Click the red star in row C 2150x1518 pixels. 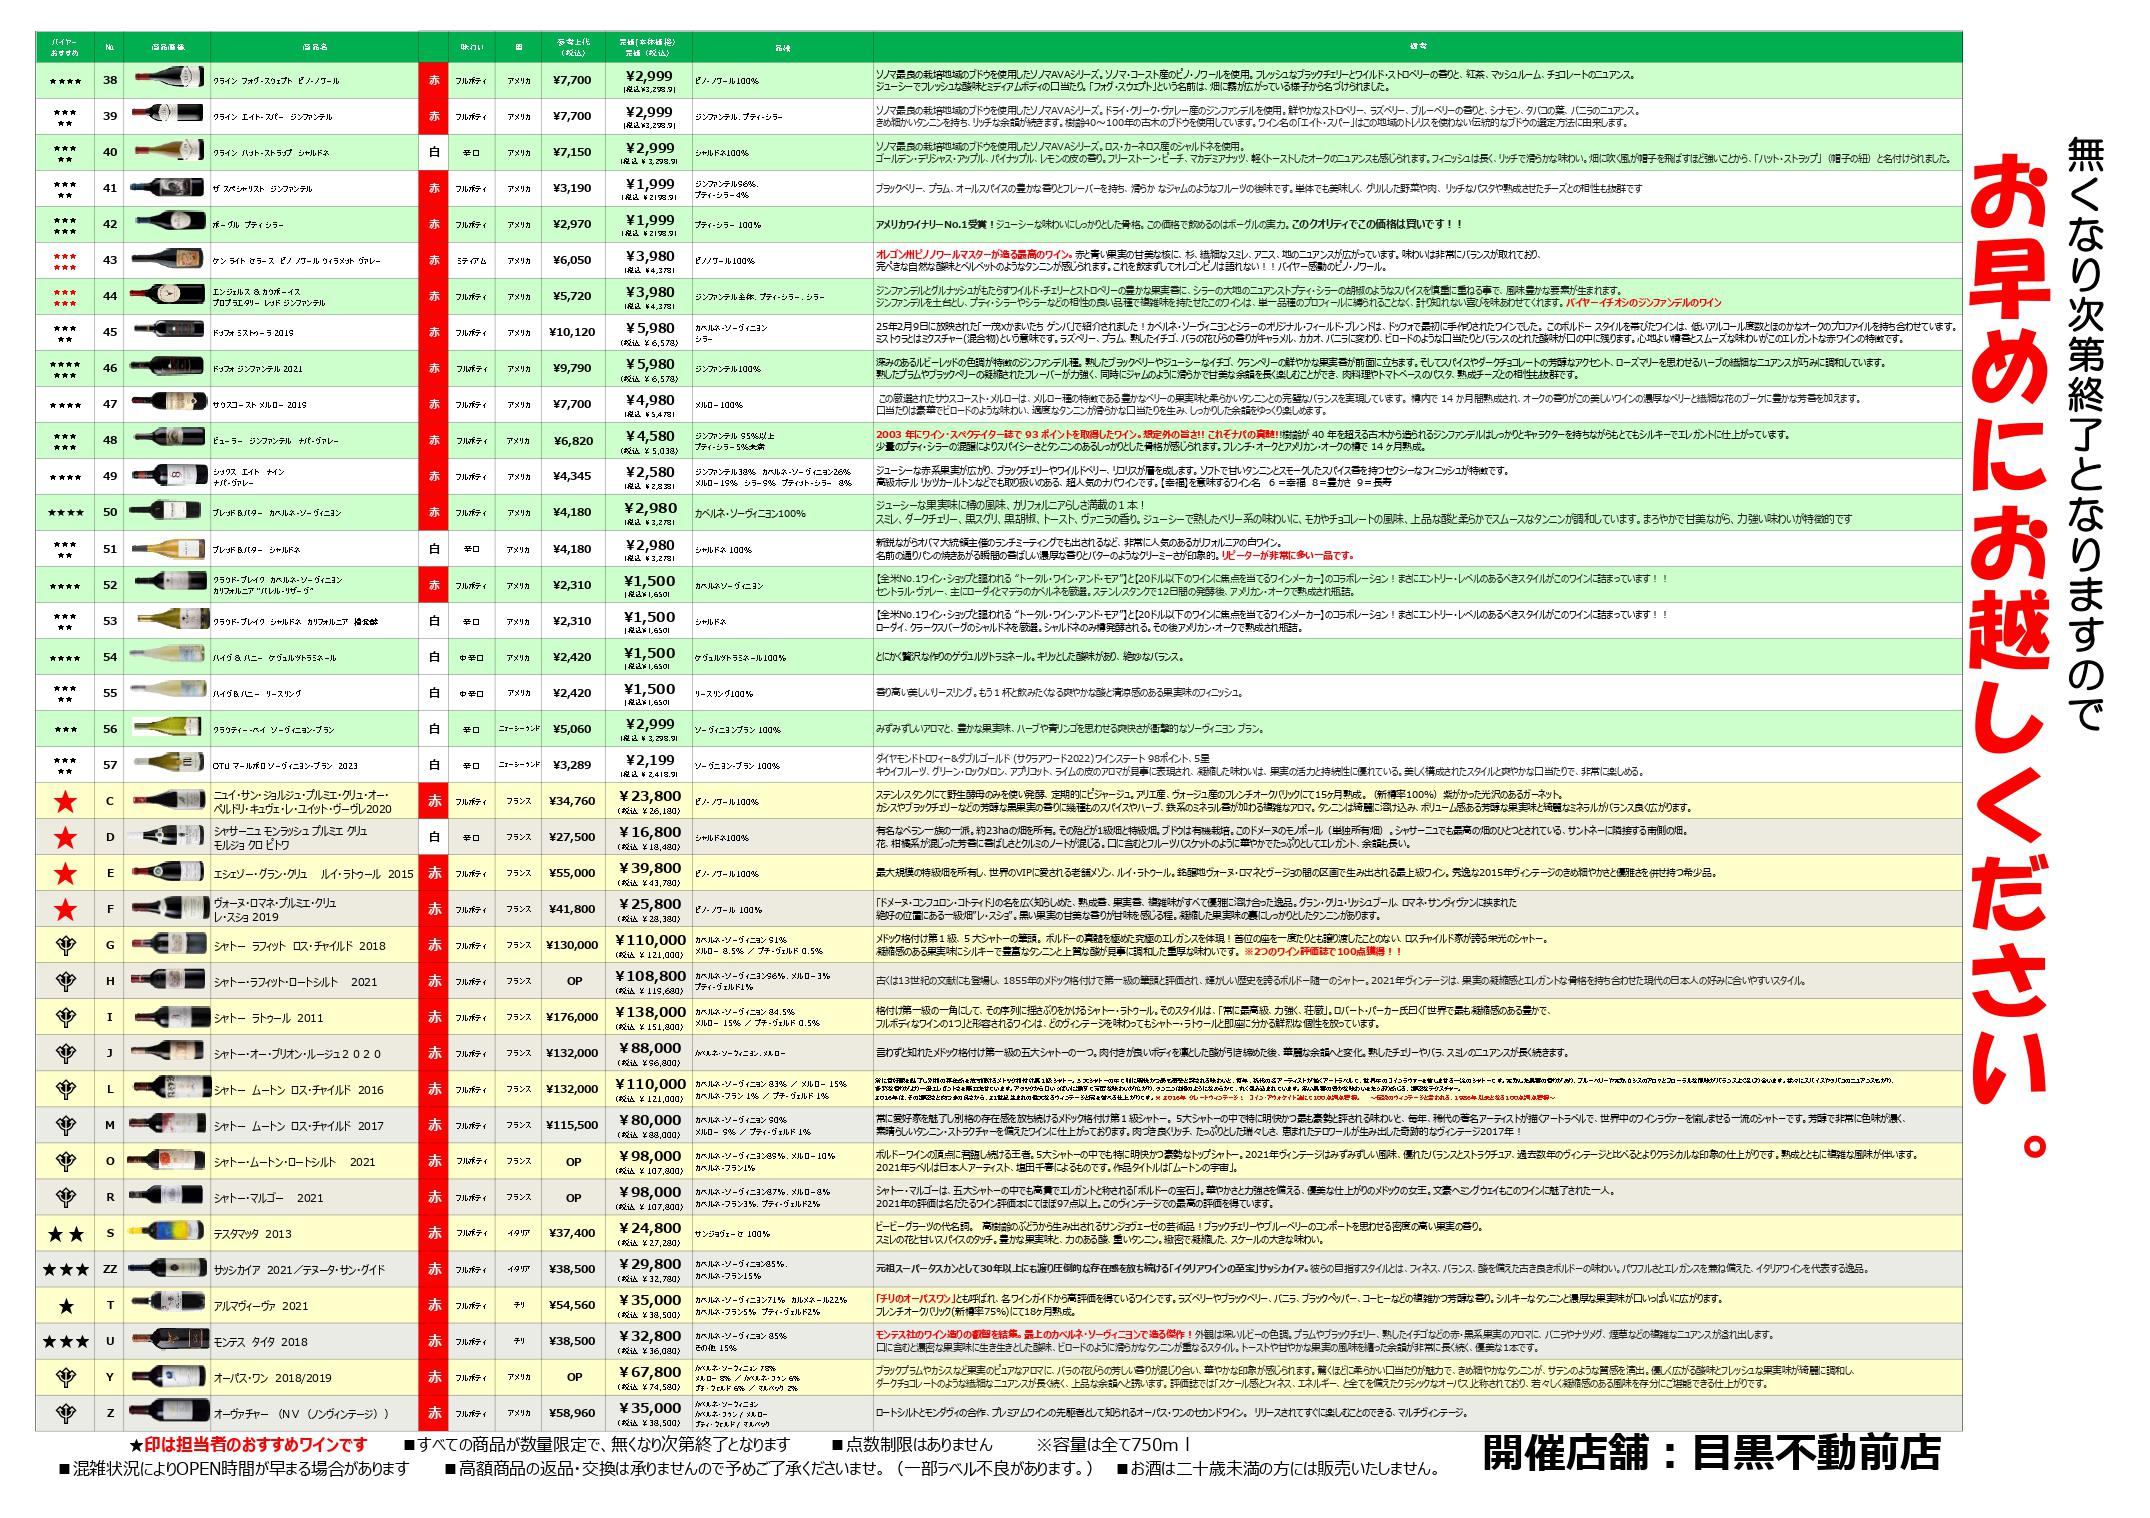(x=65, y=802)
